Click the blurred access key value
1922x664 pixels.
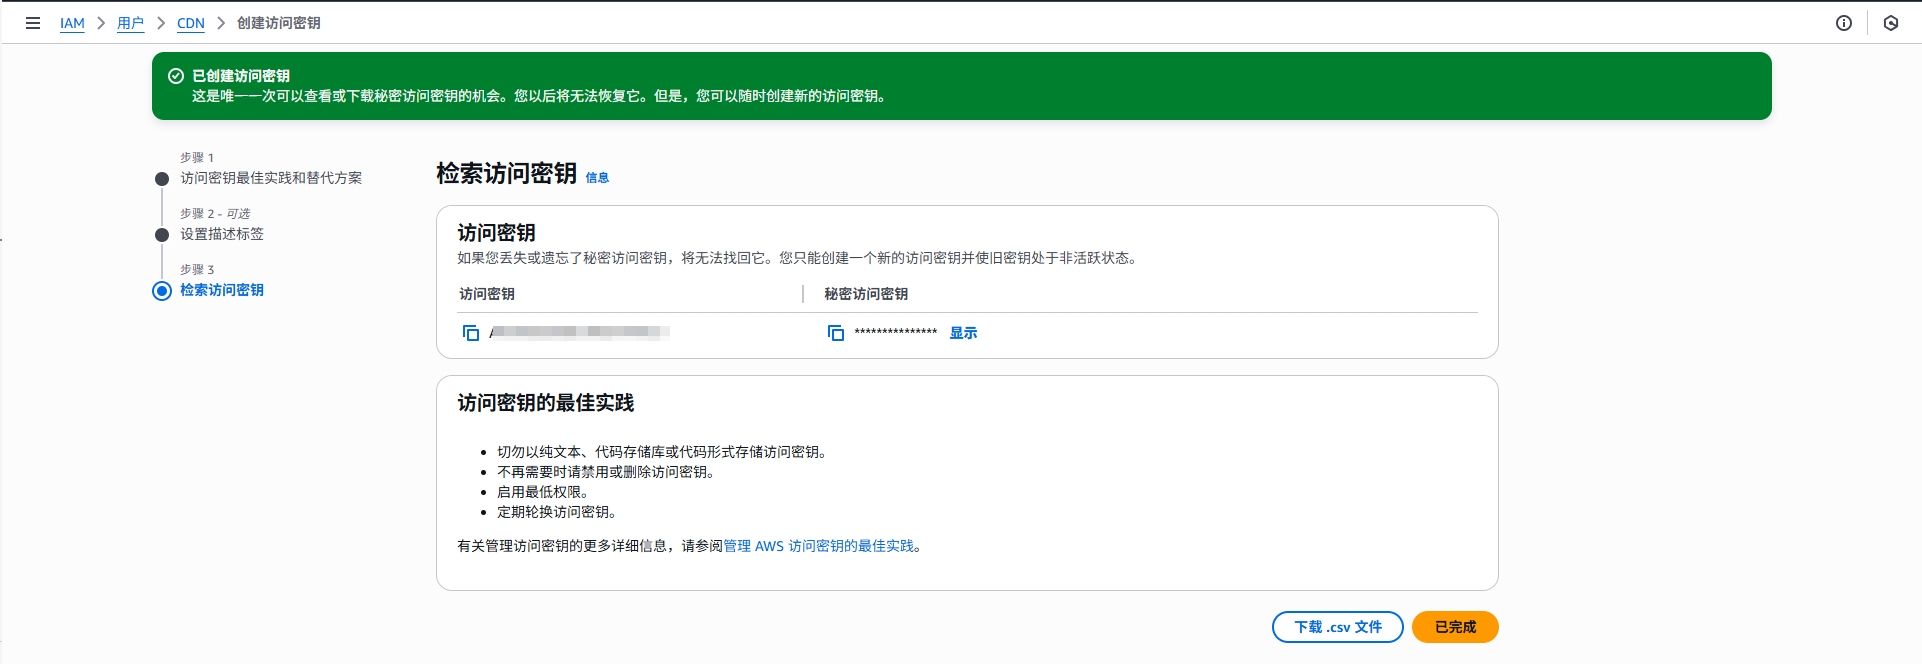(579, 332)
